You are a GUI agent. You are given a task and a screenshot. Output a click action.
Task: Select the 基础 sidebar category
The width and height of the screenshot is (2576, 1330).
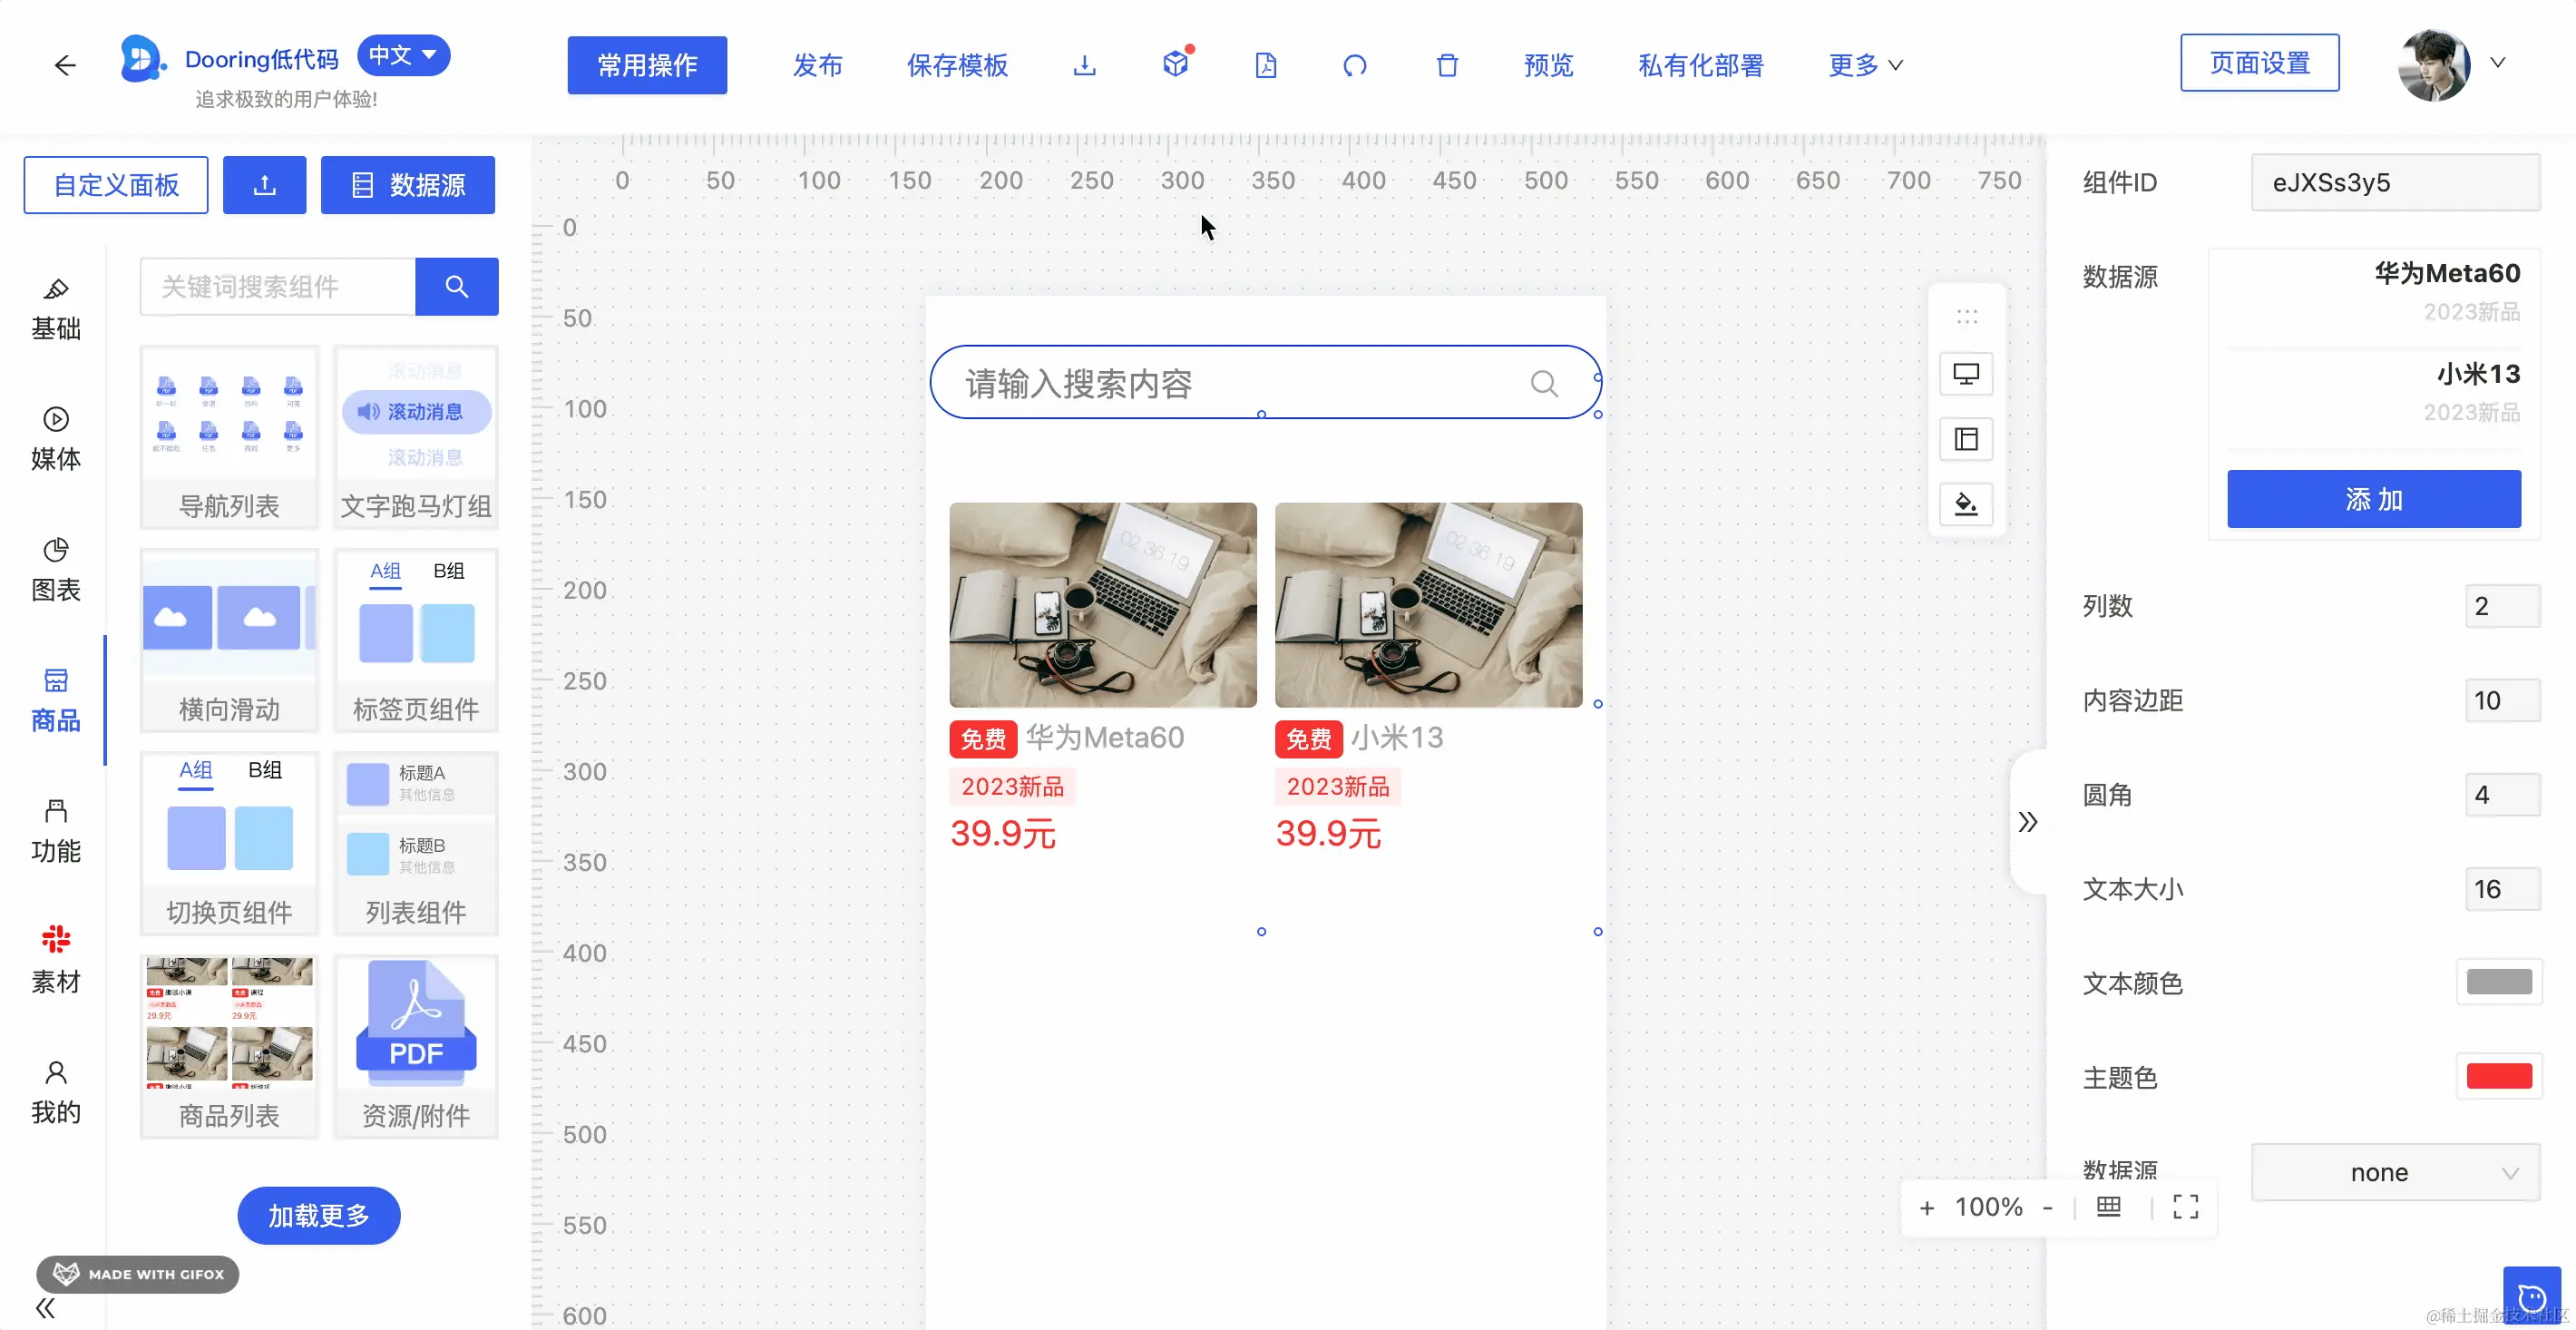[x=56, y=309]
